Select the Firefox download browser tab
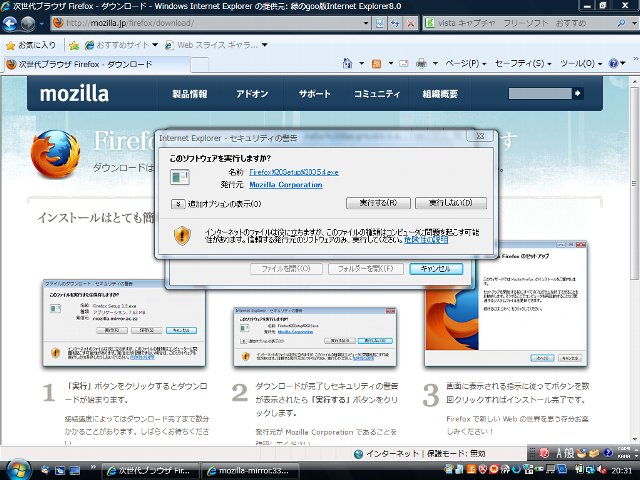640x480 pixels. coord(97,64)
